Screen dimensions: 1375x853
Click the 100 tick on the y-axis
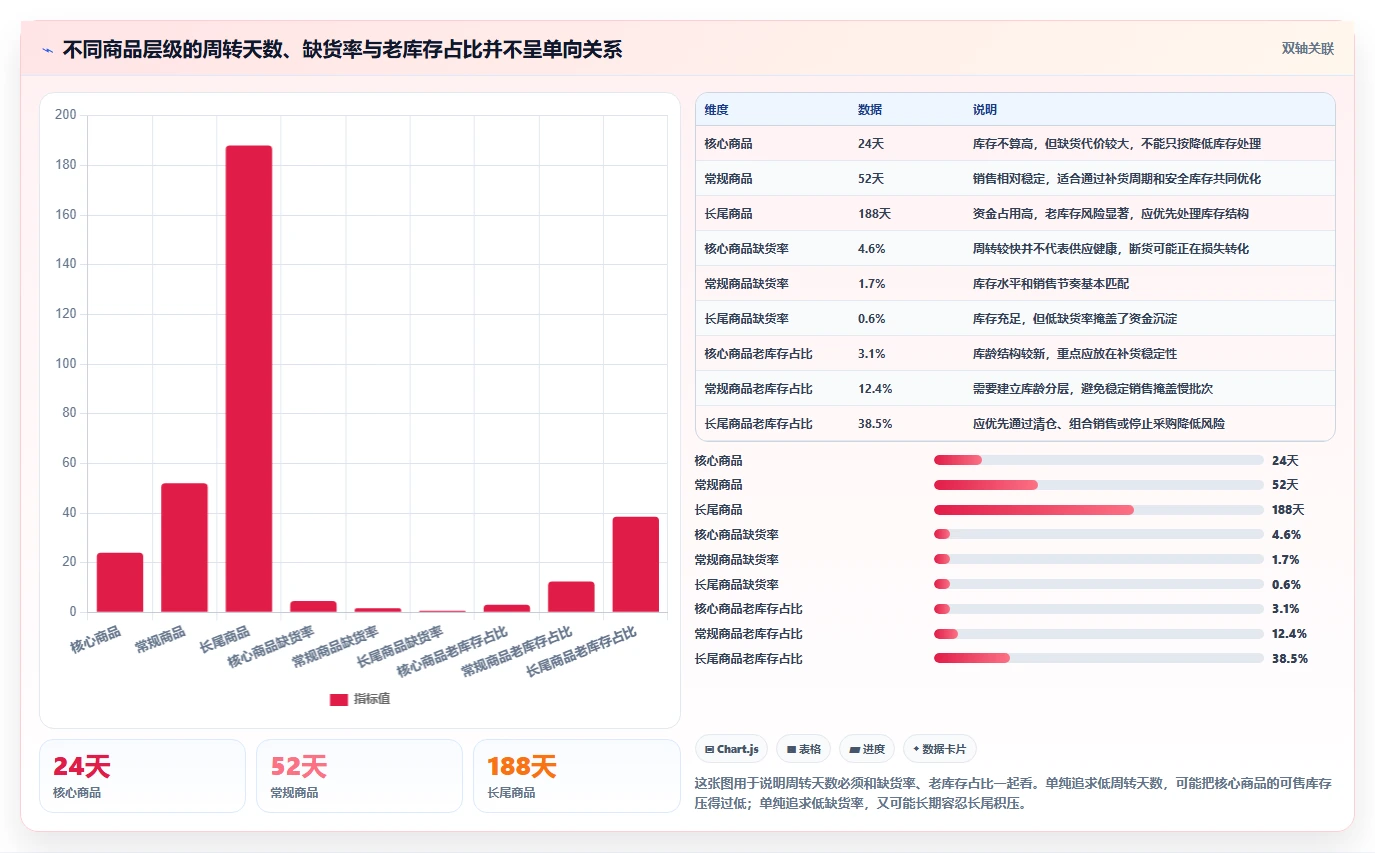(x=66, y=363)
